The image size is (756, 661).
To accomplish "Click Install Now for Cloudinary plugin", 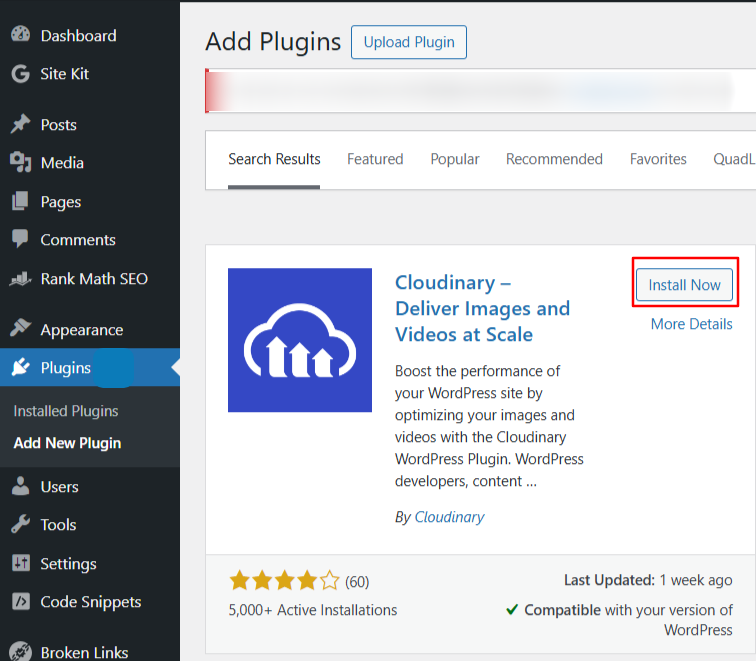I will pyautogui.click(x=684, y=284).
